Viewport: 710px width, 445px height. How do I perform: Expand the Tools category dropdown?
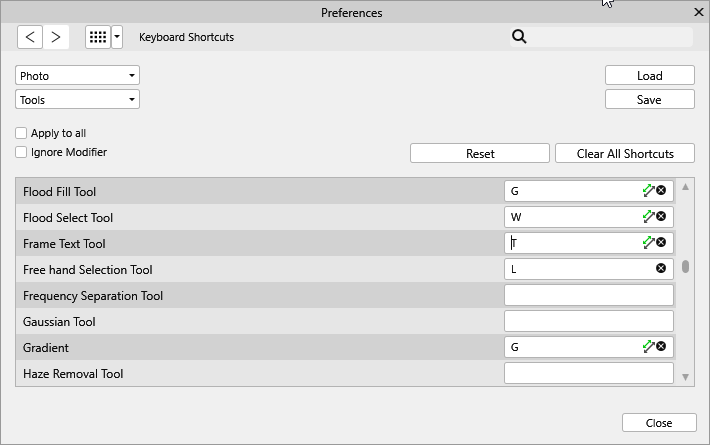(78, 100)
